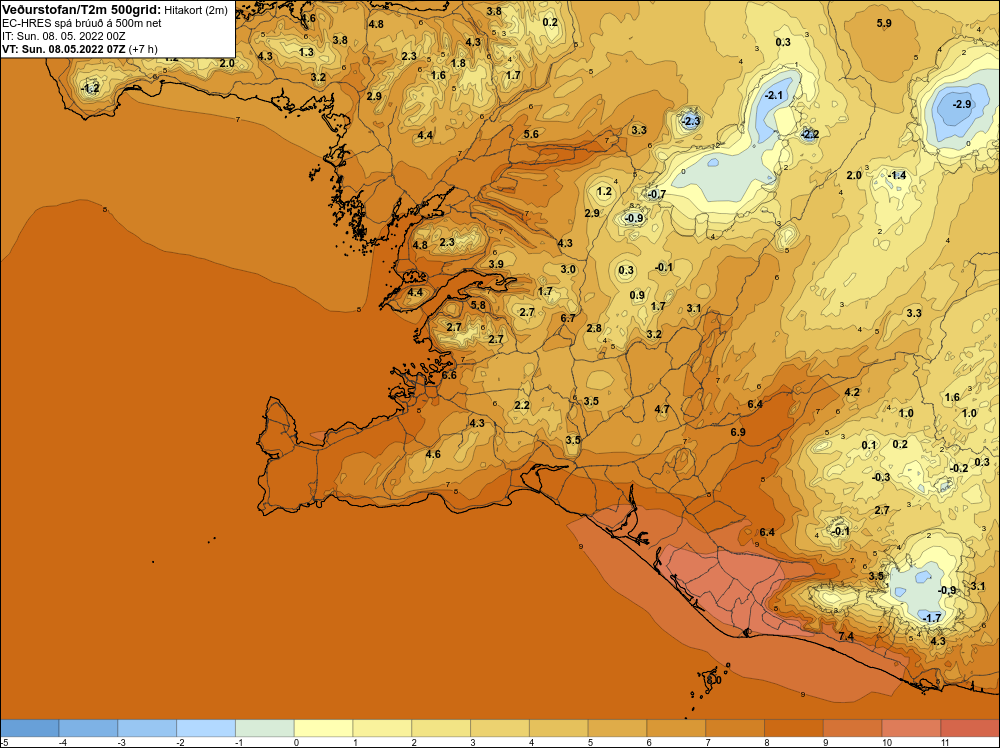Click the temperature value 7.4
The width and height of the screenshot is (1000, 748).
pyautogui.click(x=846, y=636)
